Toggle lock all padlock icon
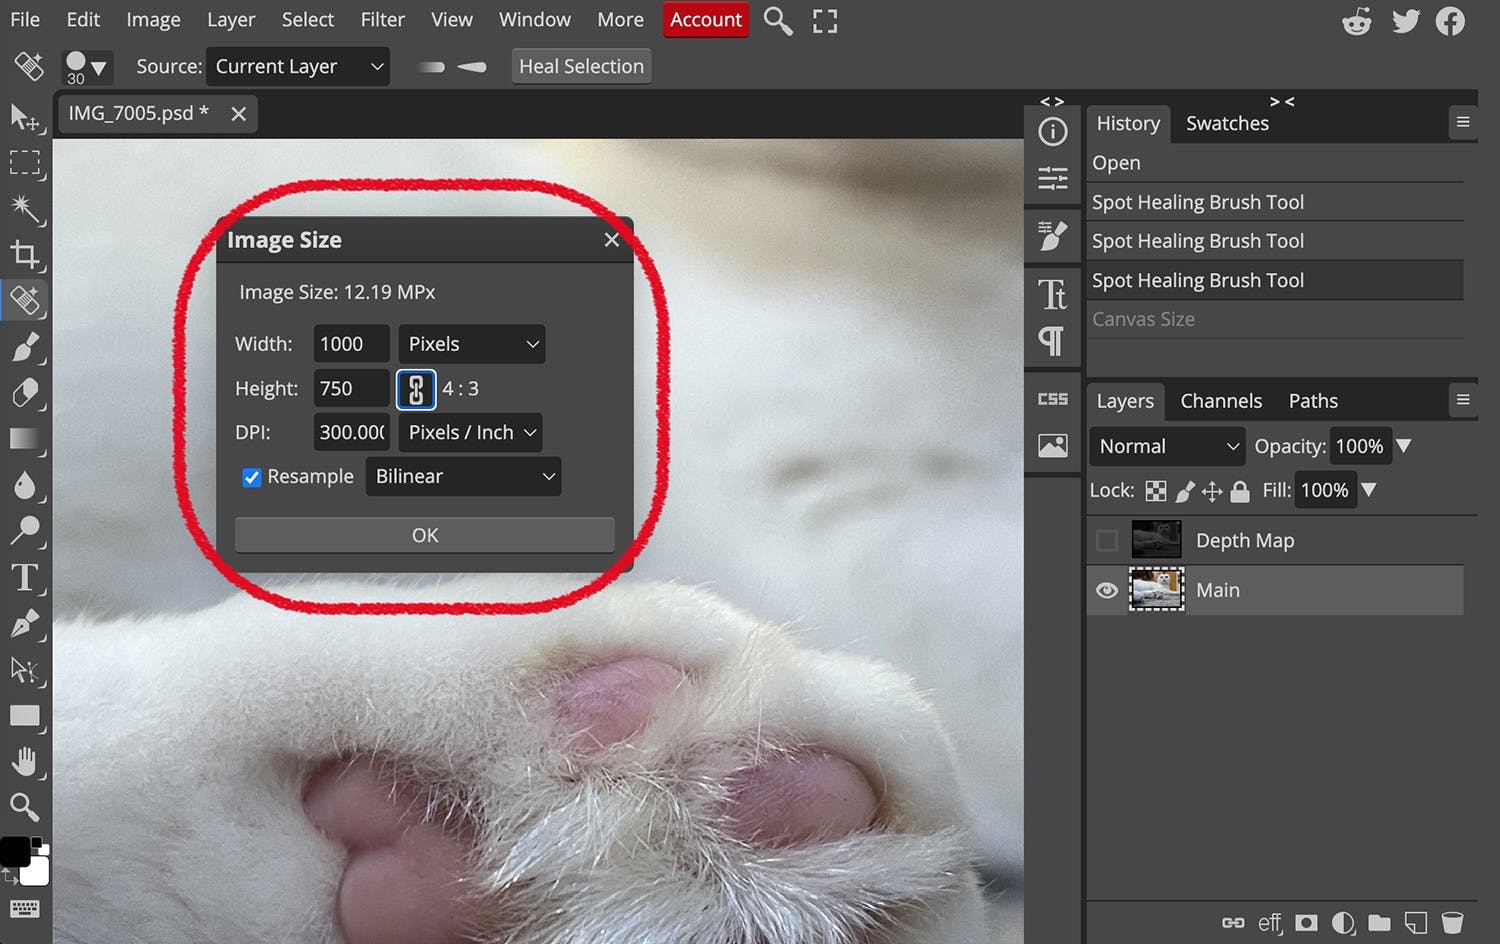The height and width of the screenshot is (944, 1500). (1240, 491)
